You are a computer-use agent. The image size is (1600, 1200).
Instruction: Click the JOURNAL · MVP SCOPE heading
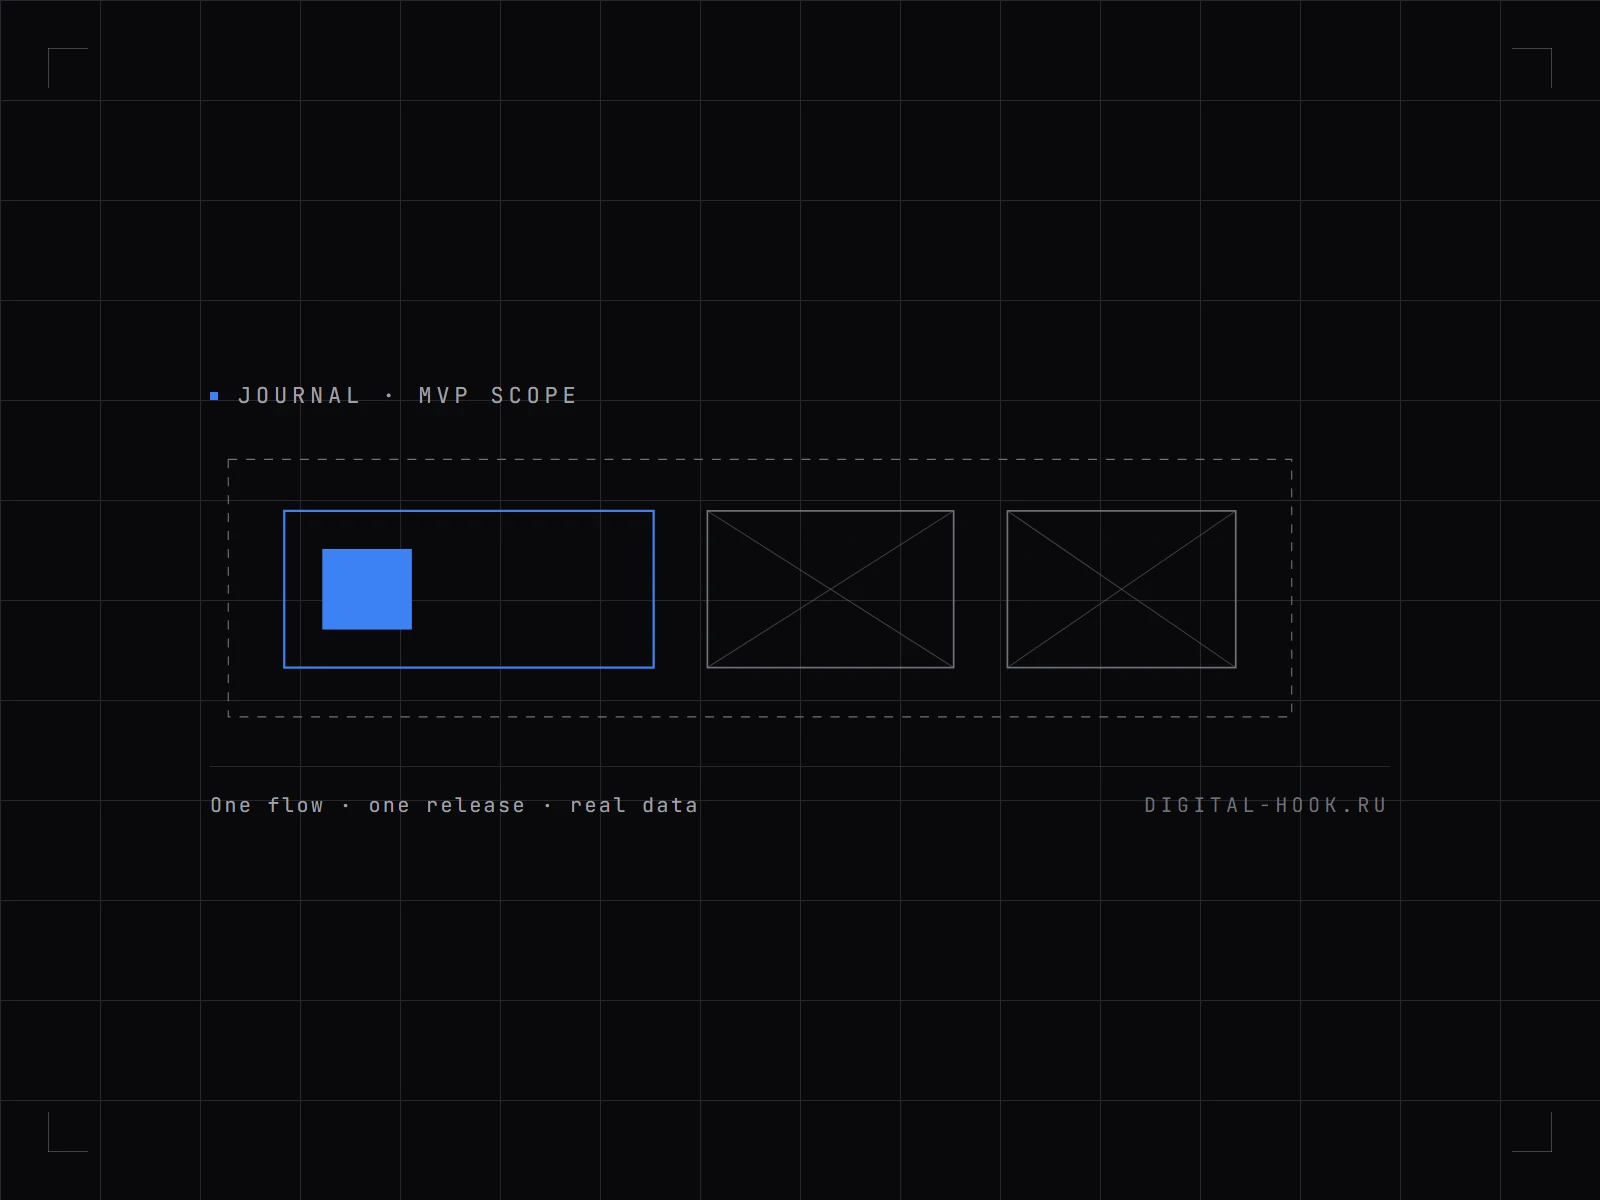408,396
